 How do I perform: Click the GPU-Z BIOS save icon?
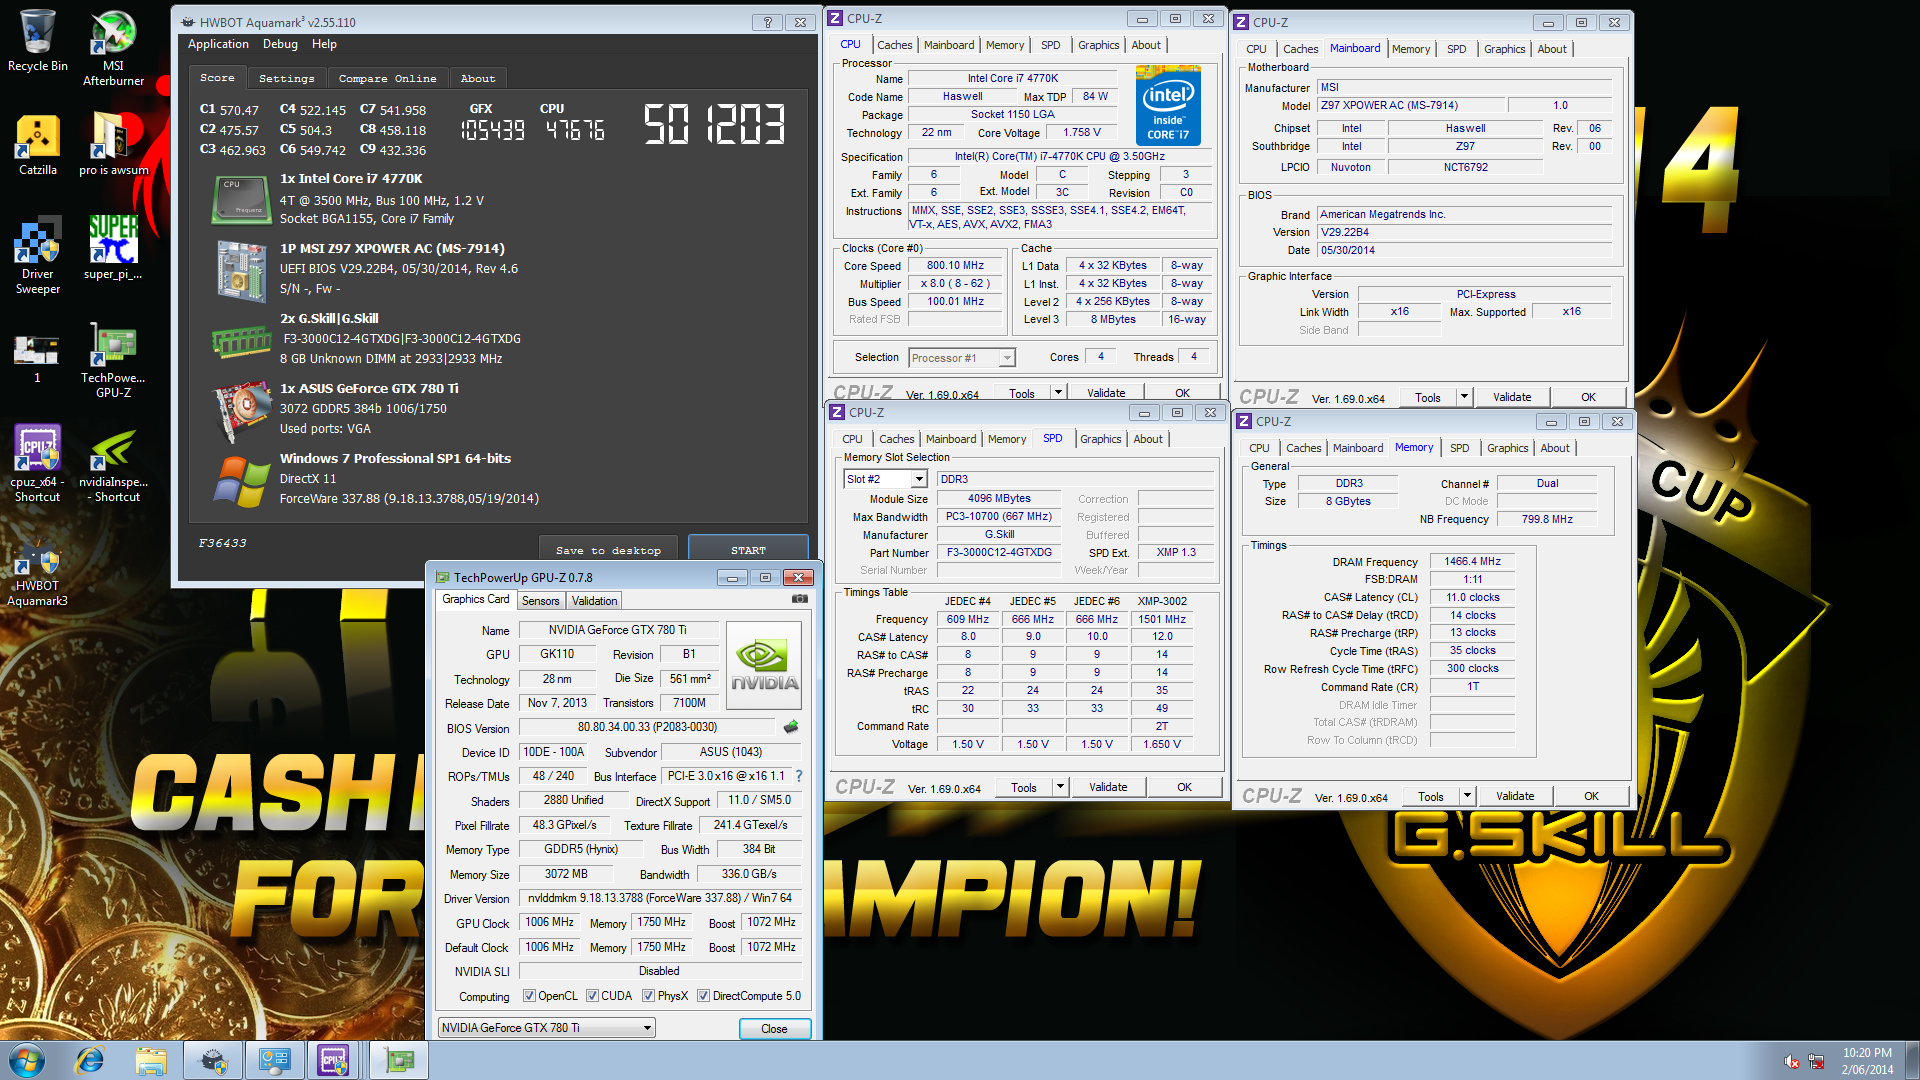[791, 727]
